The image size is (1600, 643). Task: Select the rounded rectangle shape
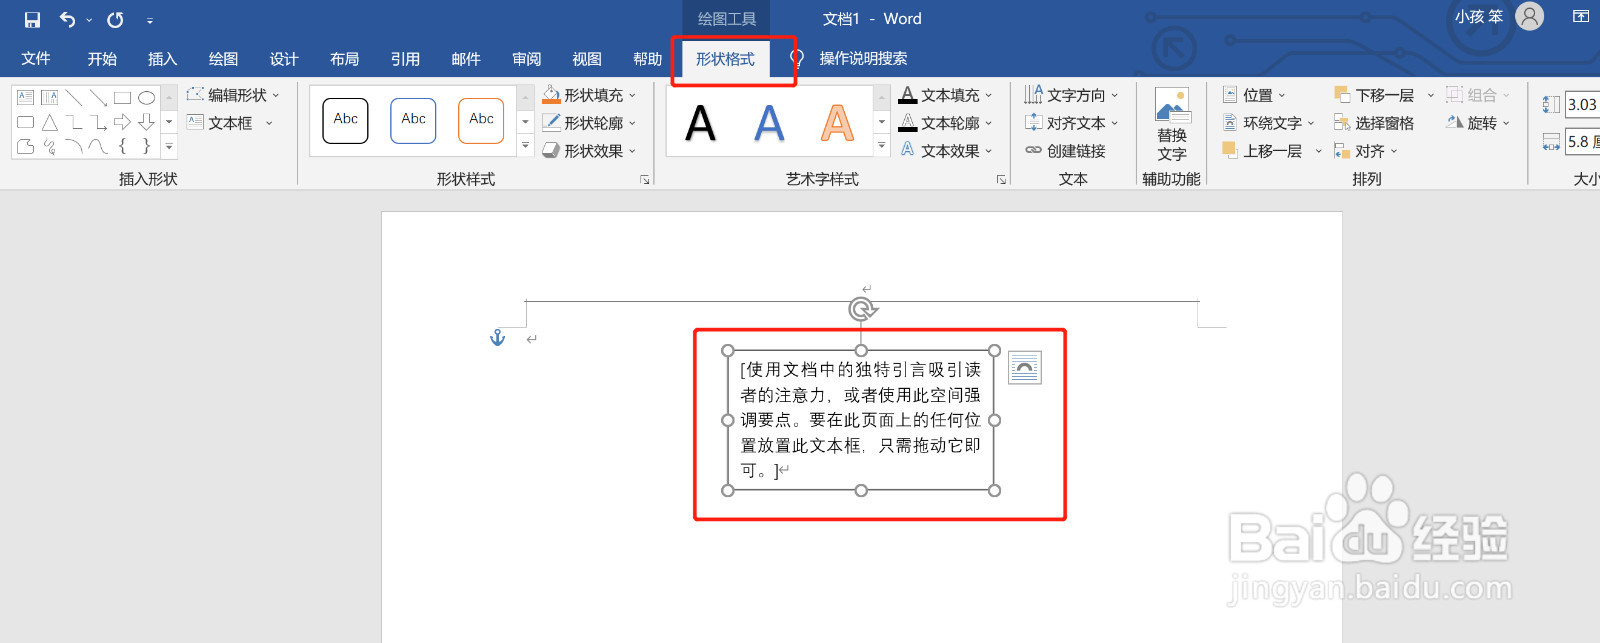click(26, 122)
